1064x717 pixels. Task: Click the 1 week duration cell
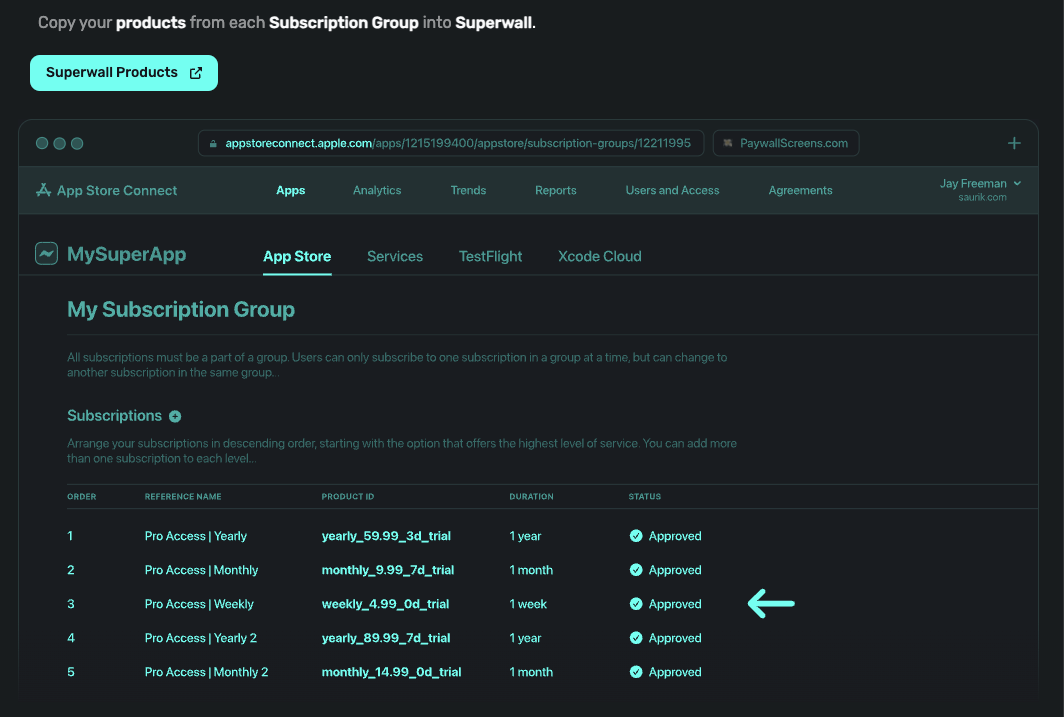pyautogui.click(x=528, y=604)
